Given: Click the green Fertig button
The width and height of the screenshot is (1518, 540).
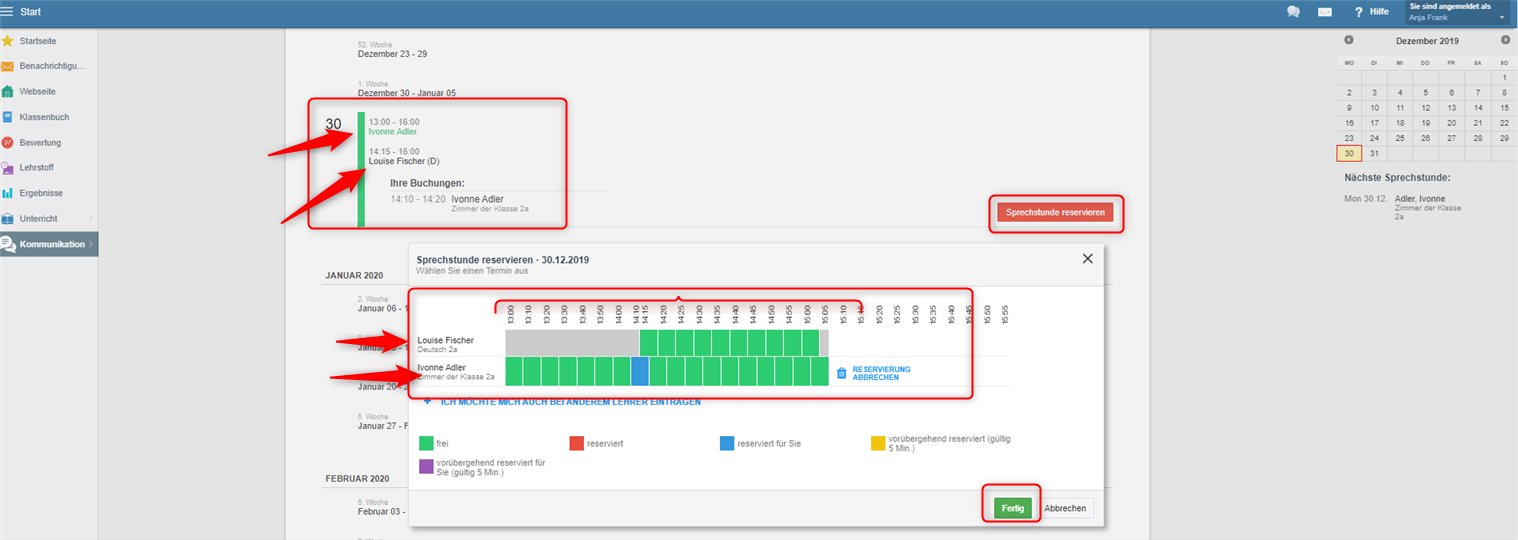Looking at the screenshot, I should tap(1012, 508).
